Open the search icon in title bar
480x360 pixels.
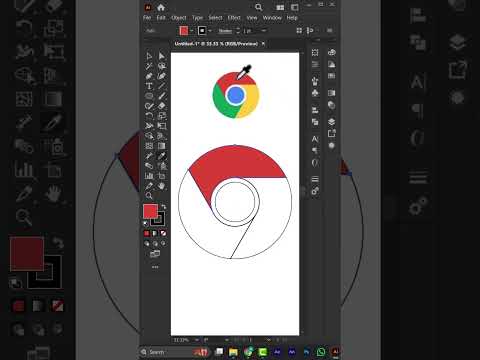pyautogui.click(x=258, y=7)
